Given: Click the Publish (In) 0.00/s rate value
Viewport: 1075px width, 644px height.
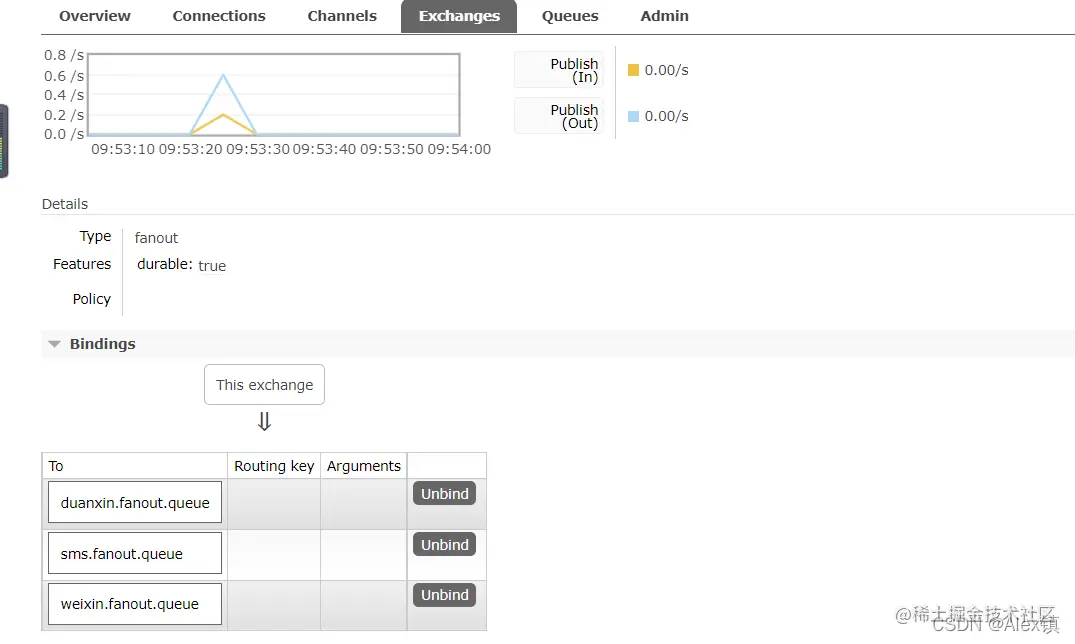Looking at the screenshot, I should (666, 70).
